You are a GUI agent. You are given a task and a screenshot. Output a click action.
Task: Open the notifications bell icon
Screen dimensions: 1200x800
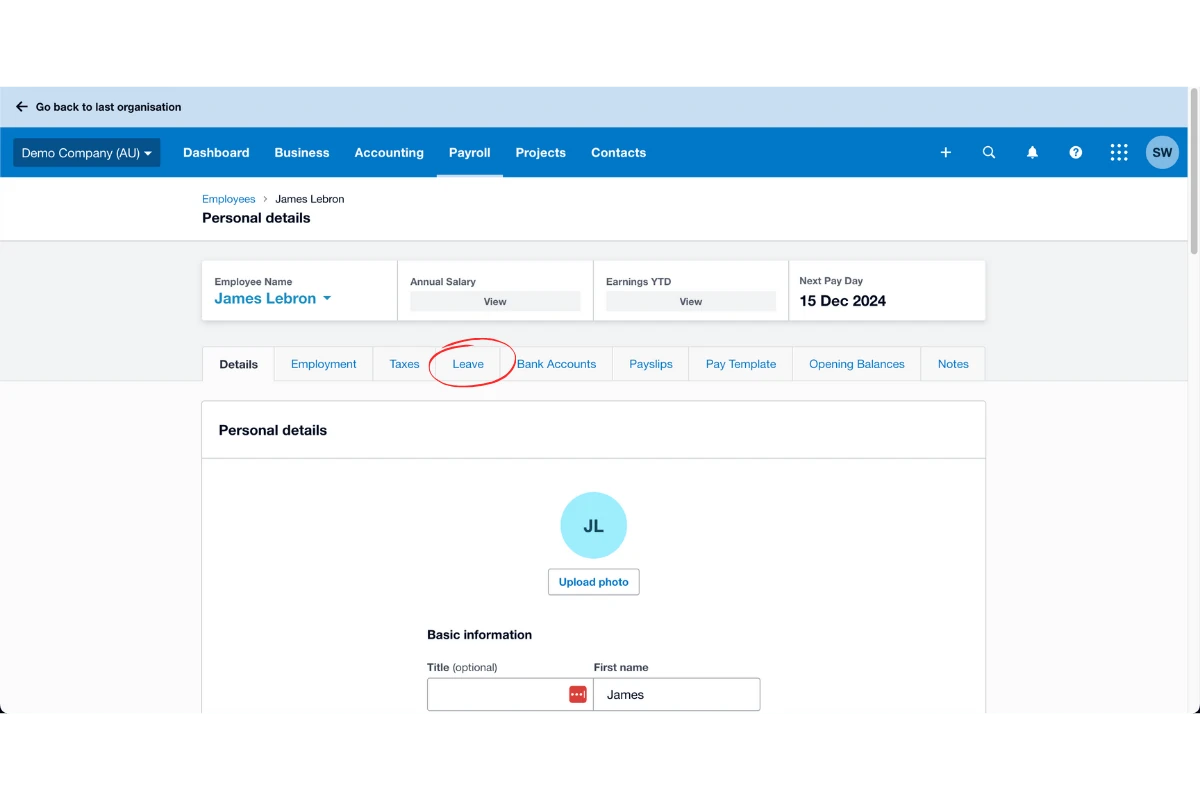1032,153
